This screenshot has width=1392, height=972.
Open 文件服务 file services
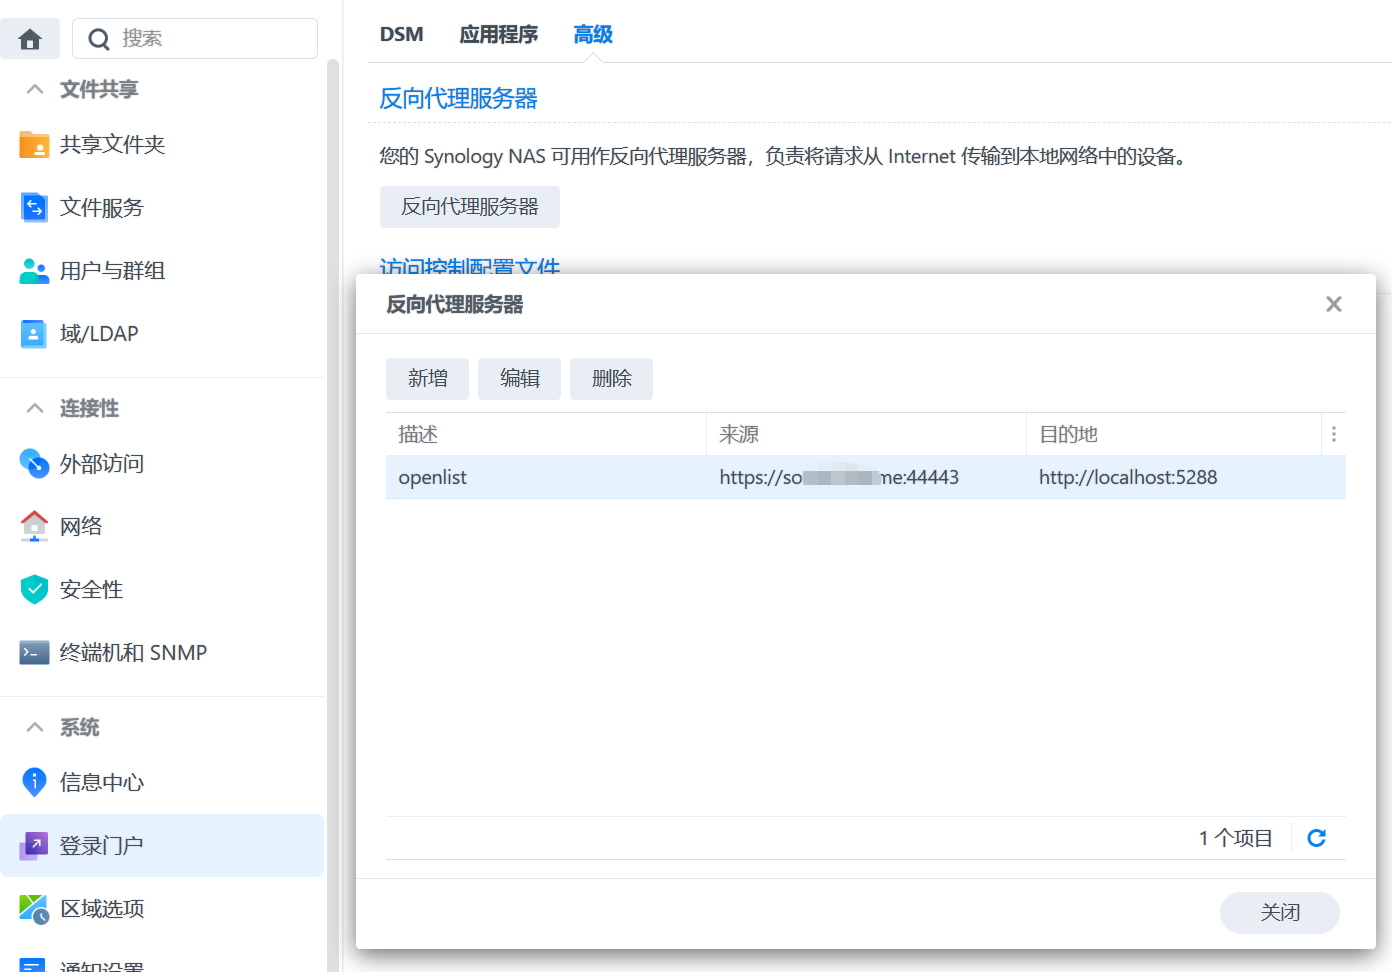pos(101,208)
